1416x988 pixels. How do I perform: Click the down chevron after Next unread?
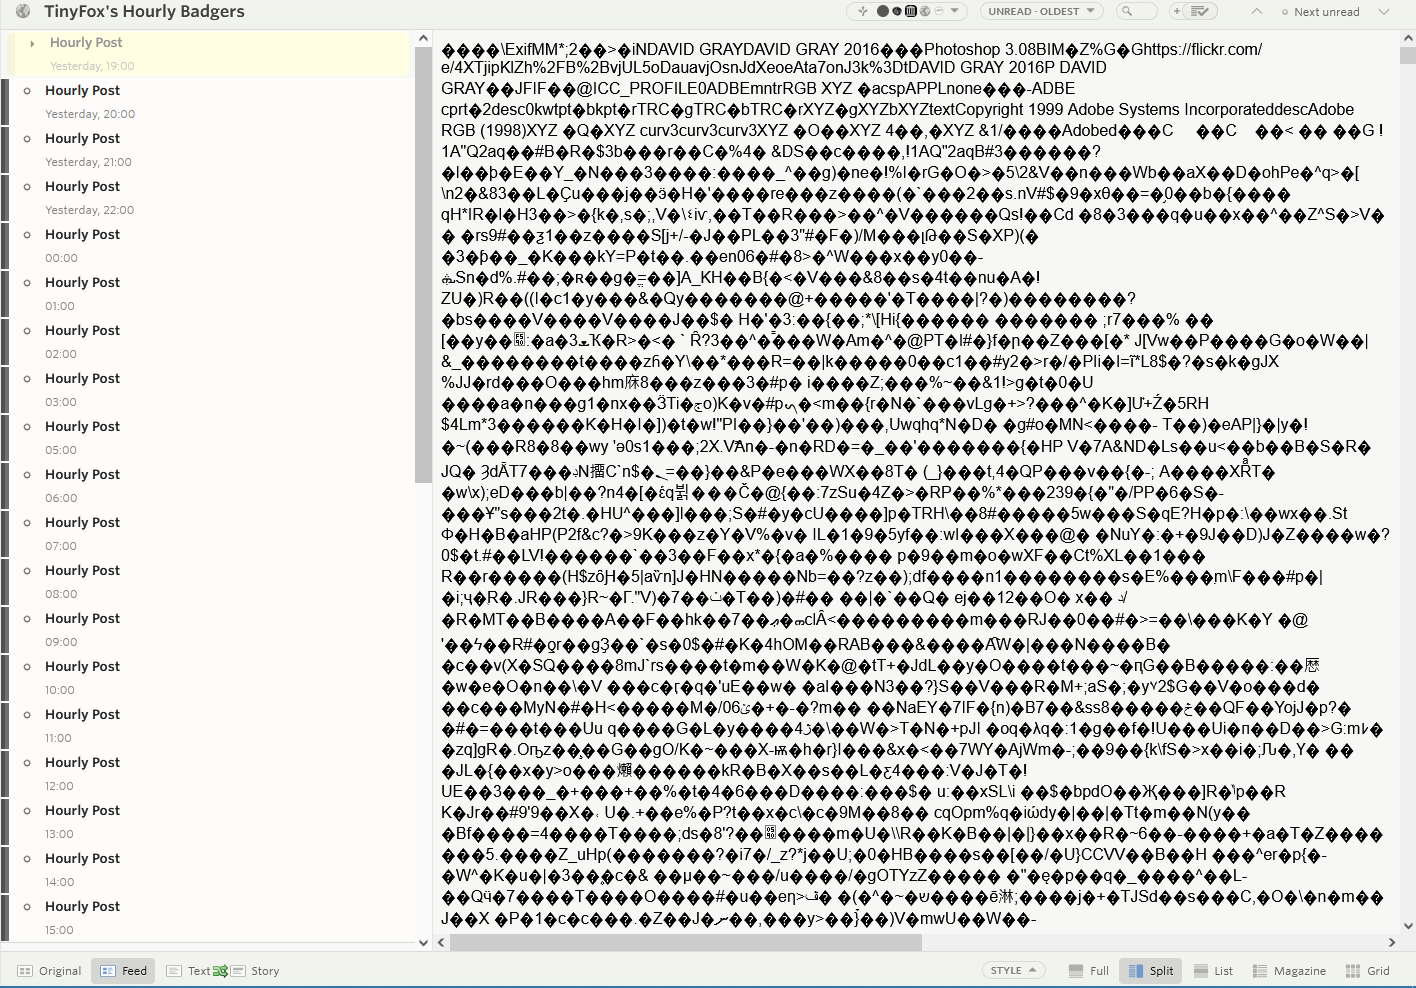pyautogui.click(x=1384, y=12)
